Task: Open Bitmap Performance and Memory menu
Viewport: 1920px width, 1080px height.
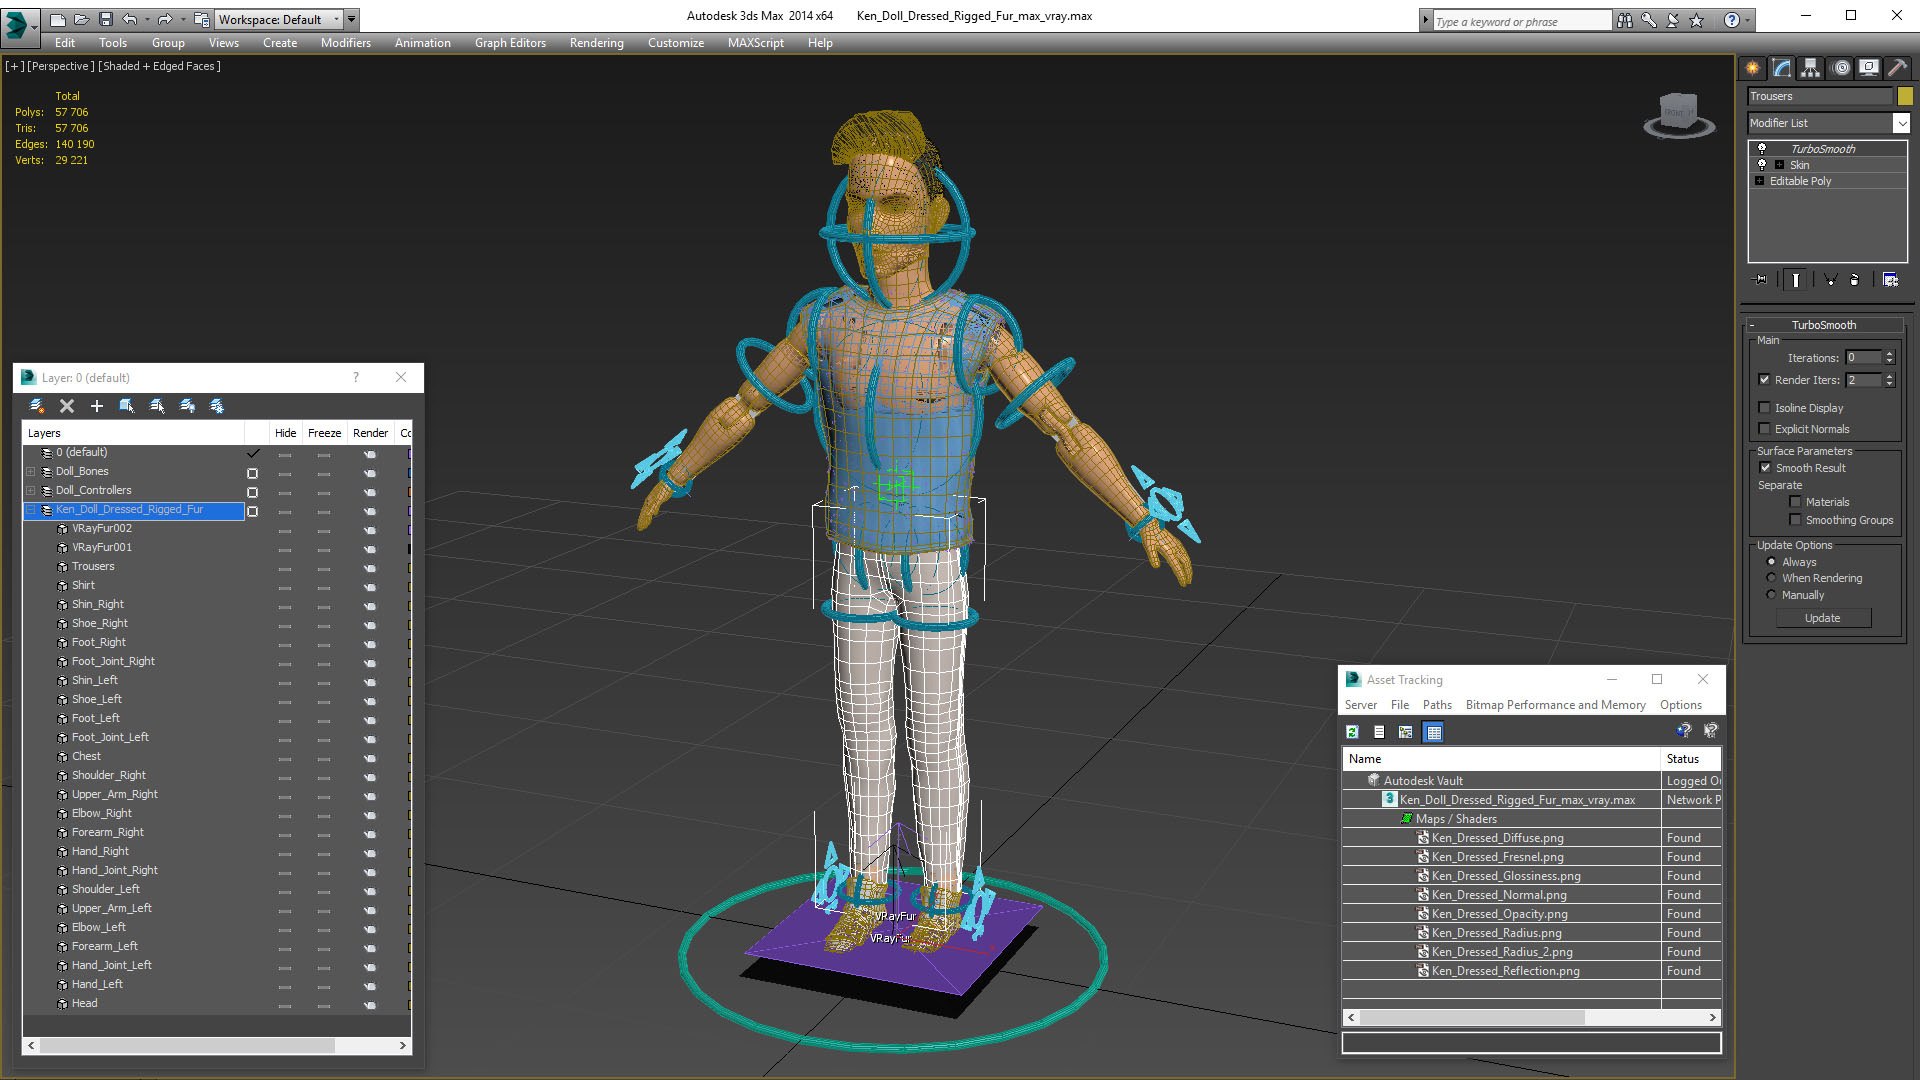Action: (1555, 705)
